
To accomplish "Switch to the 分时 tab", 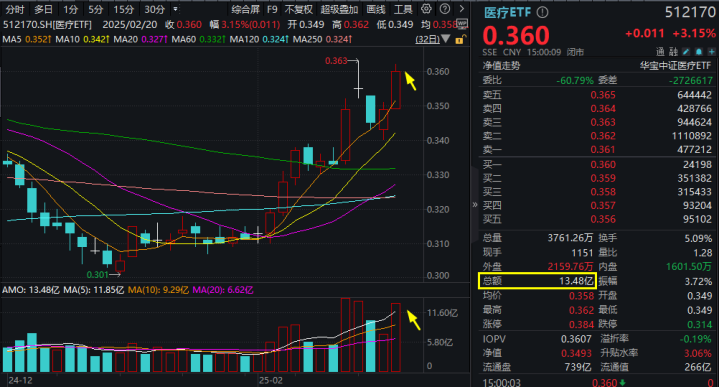I will pos(15,9).
